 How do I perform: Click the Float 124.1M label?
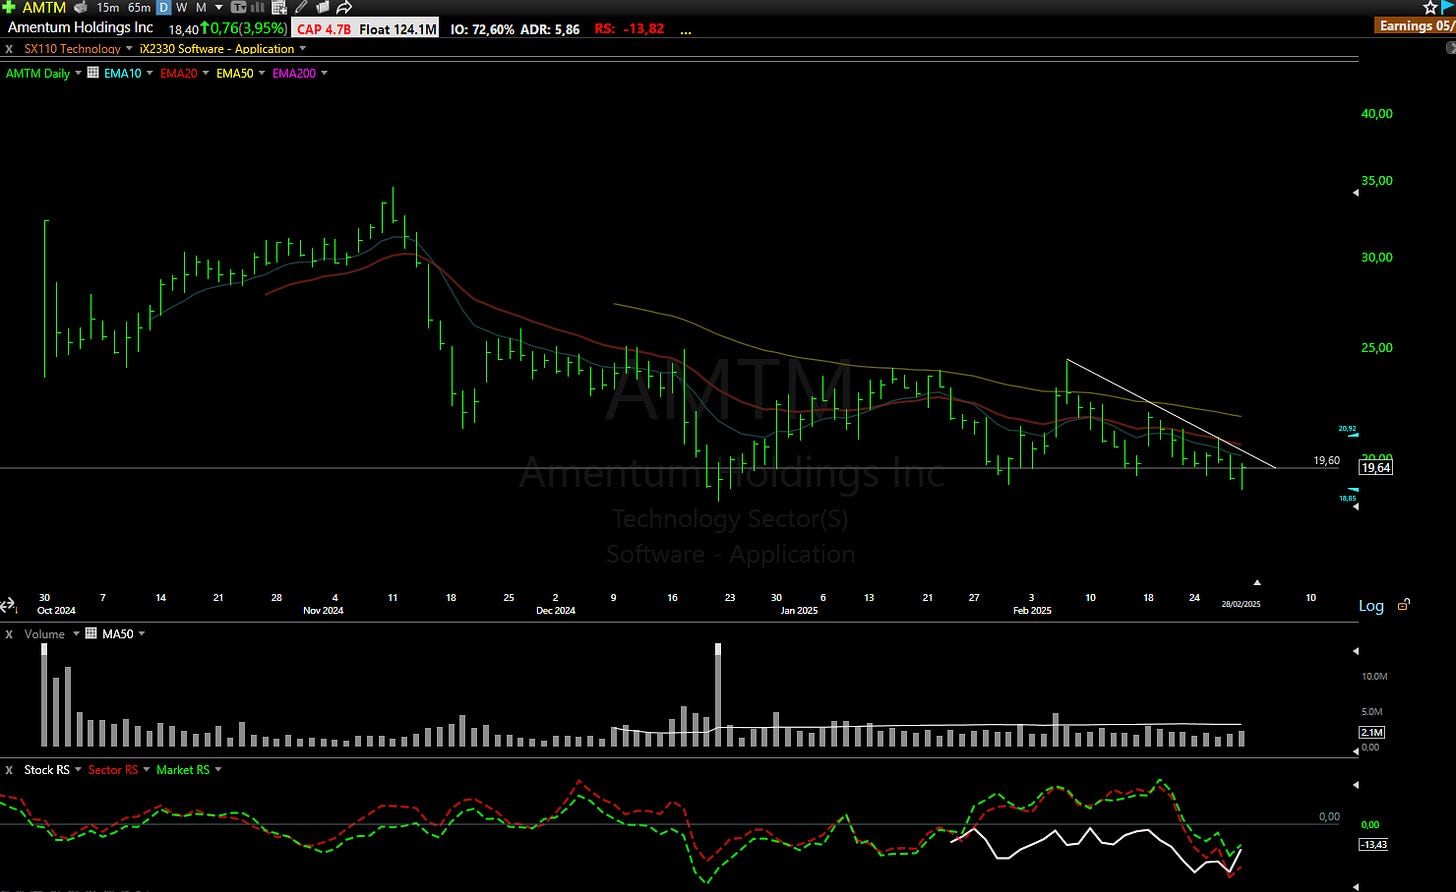398,29
